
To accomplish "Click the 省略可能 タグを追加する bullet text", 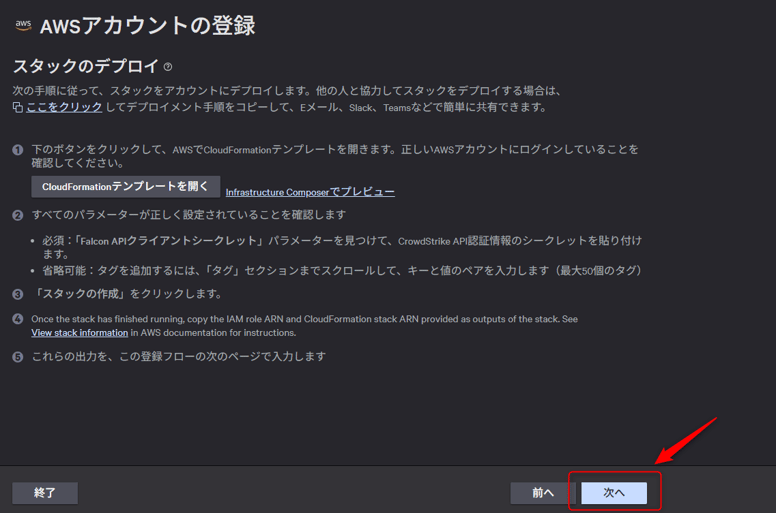I will pos(342,271).
